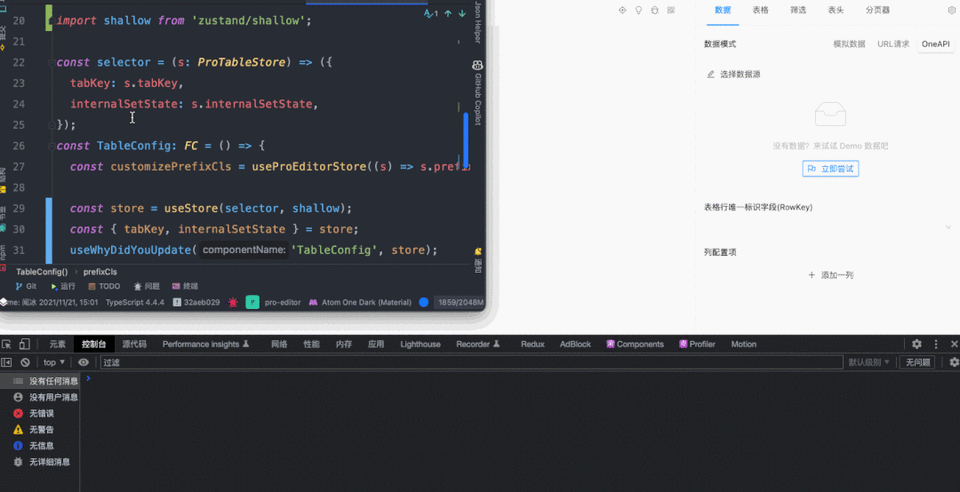Switch to the 表格 config tab

(x=760, y=10)
